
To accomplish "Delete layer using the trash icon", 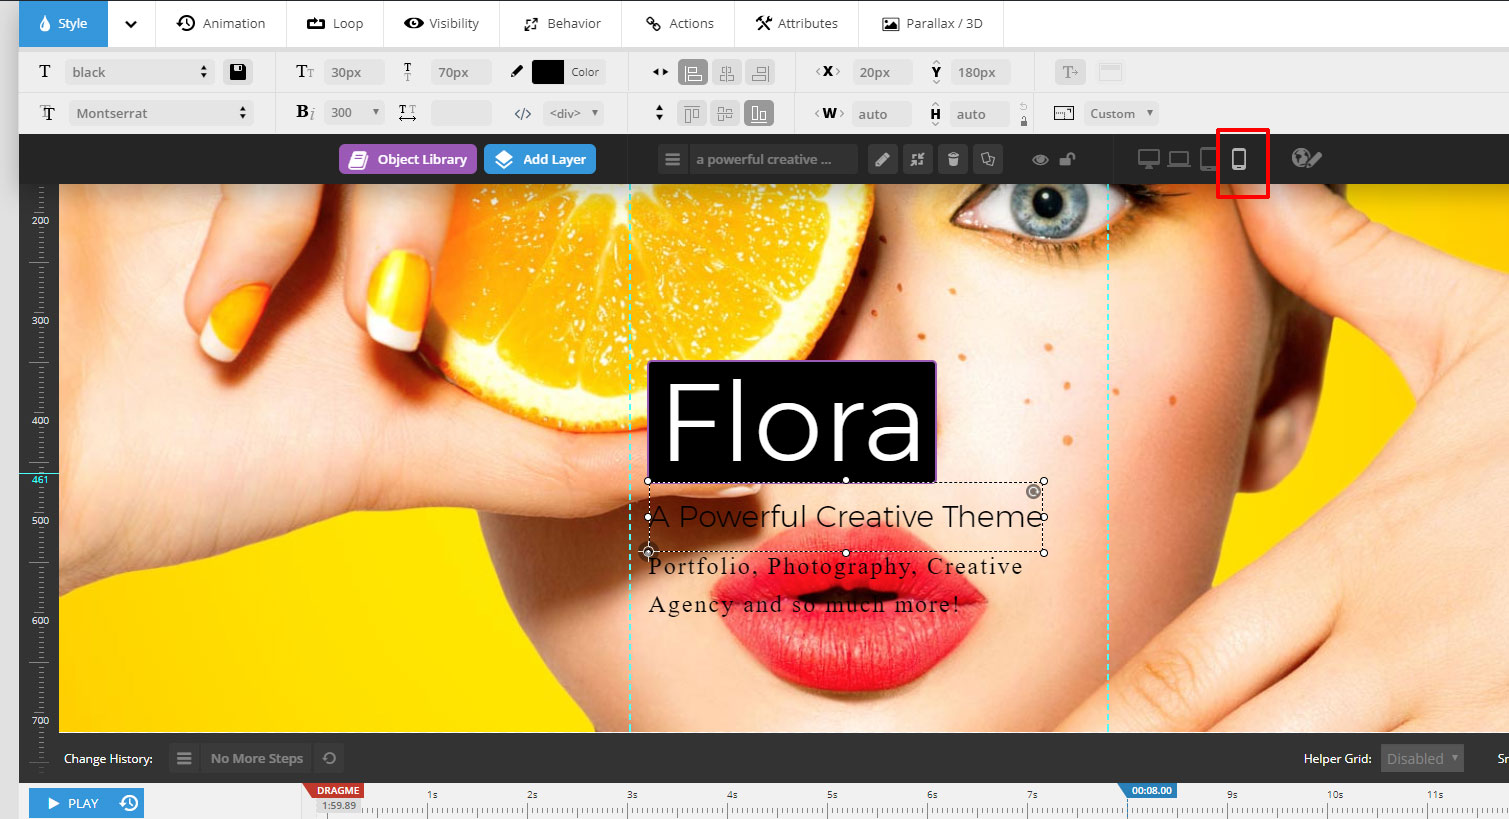I will coord(953,160).
